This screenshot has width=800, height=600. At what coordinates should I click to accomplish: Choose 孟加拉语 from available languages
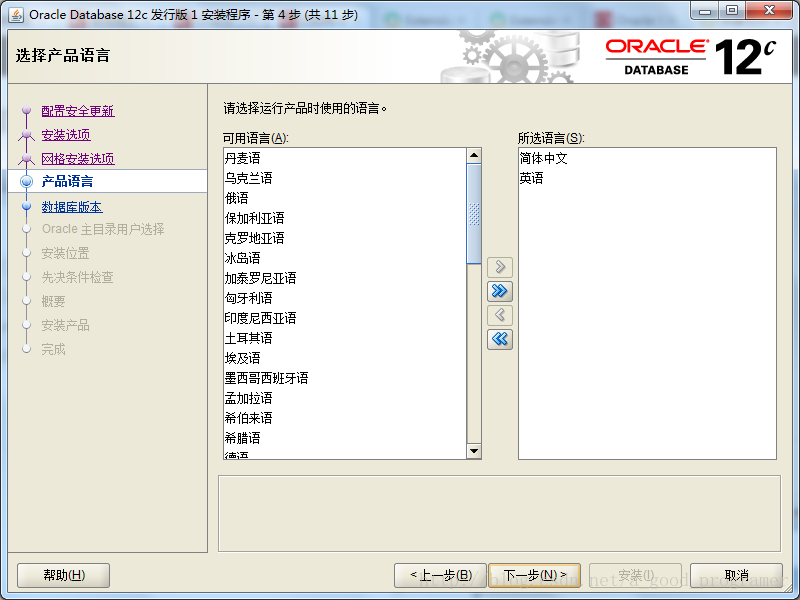(x=345, y=398)
